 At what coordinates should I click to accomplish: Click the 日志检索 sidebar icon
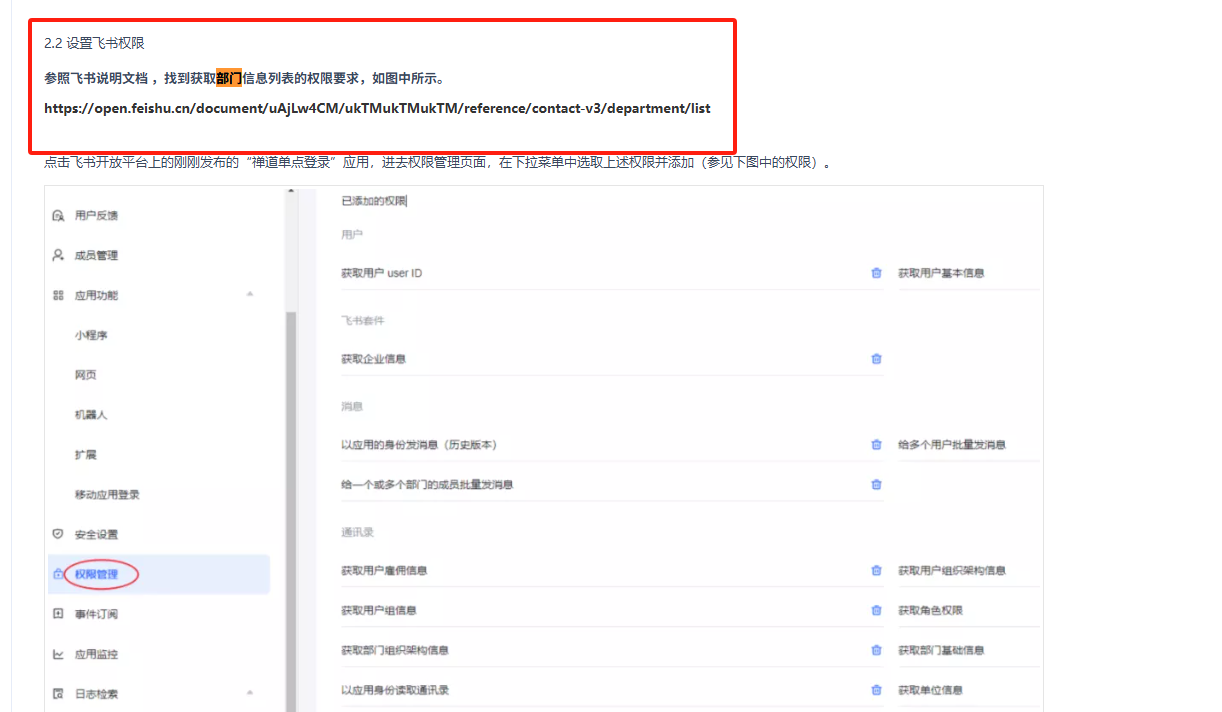click(58, 694)
